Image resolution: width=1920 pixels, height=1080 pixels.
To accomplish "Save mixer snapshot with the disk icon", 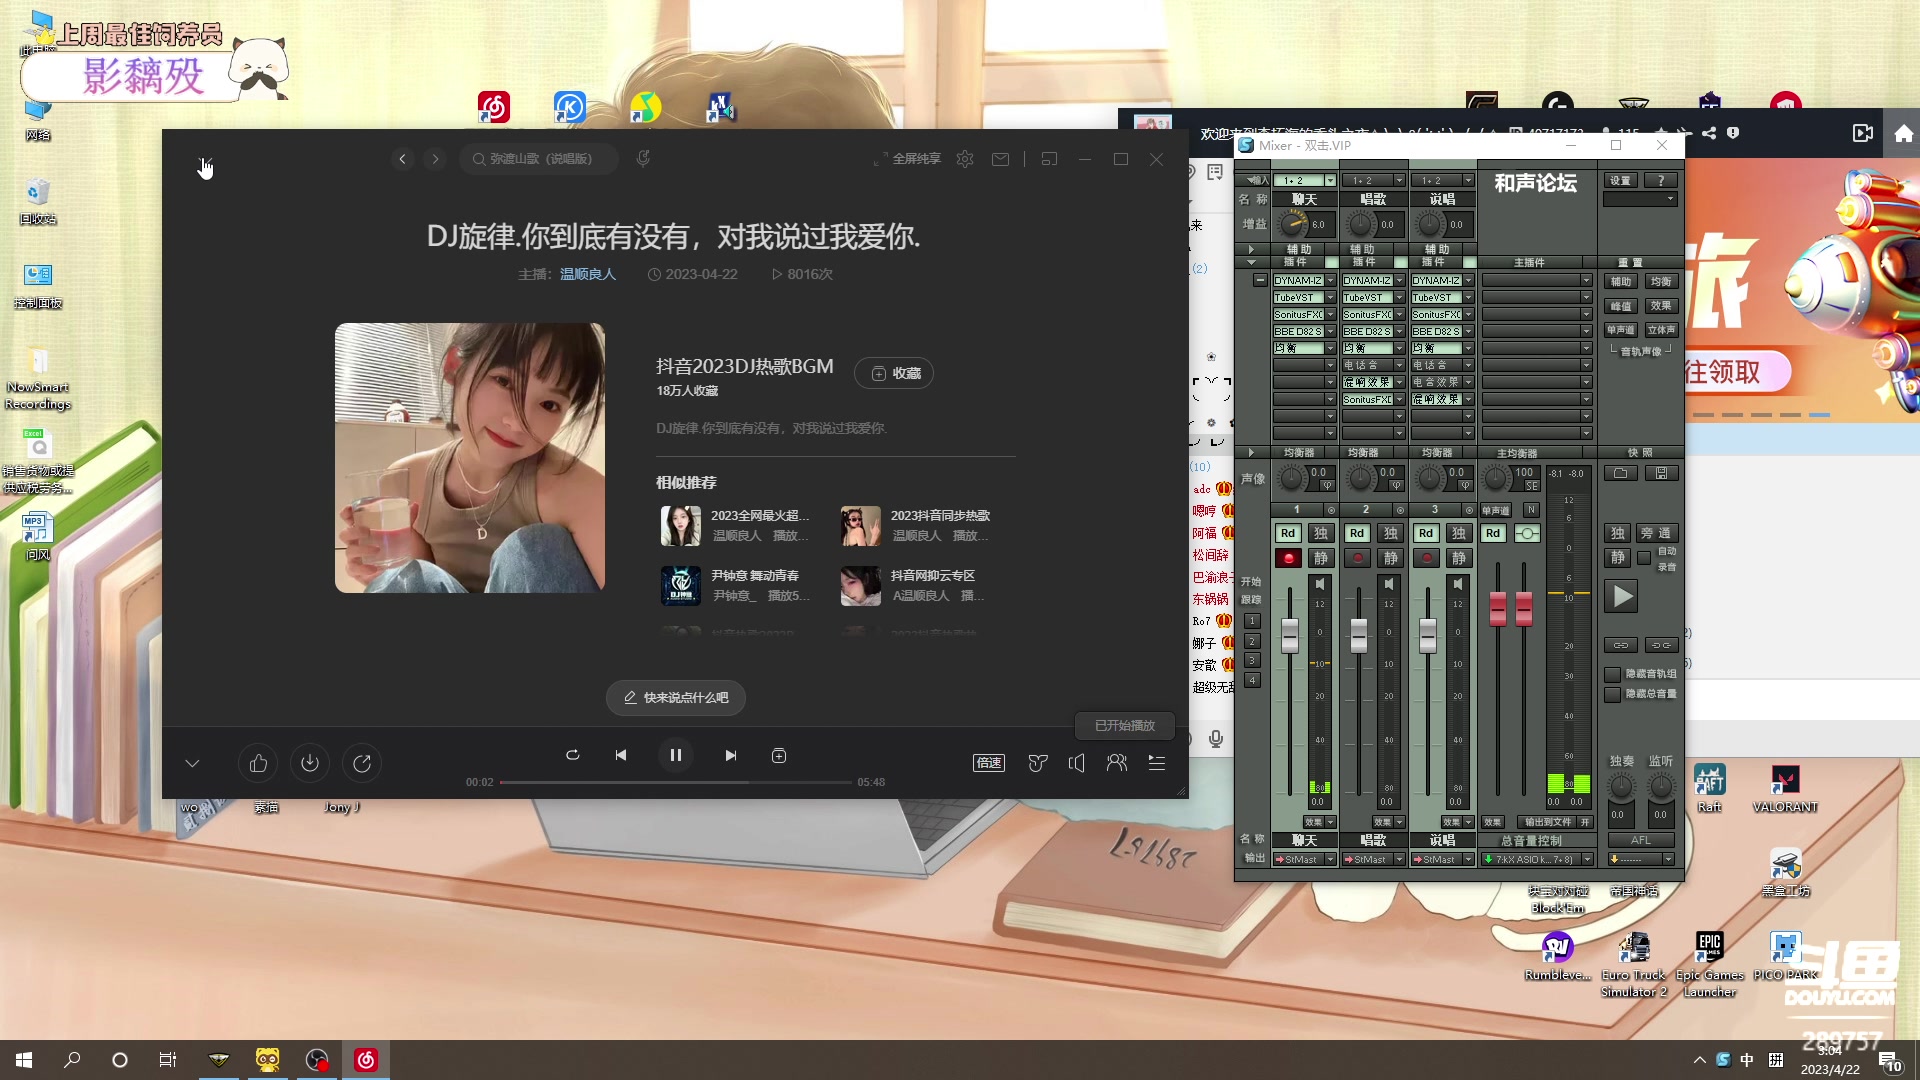I will [x=1661, y=473].
